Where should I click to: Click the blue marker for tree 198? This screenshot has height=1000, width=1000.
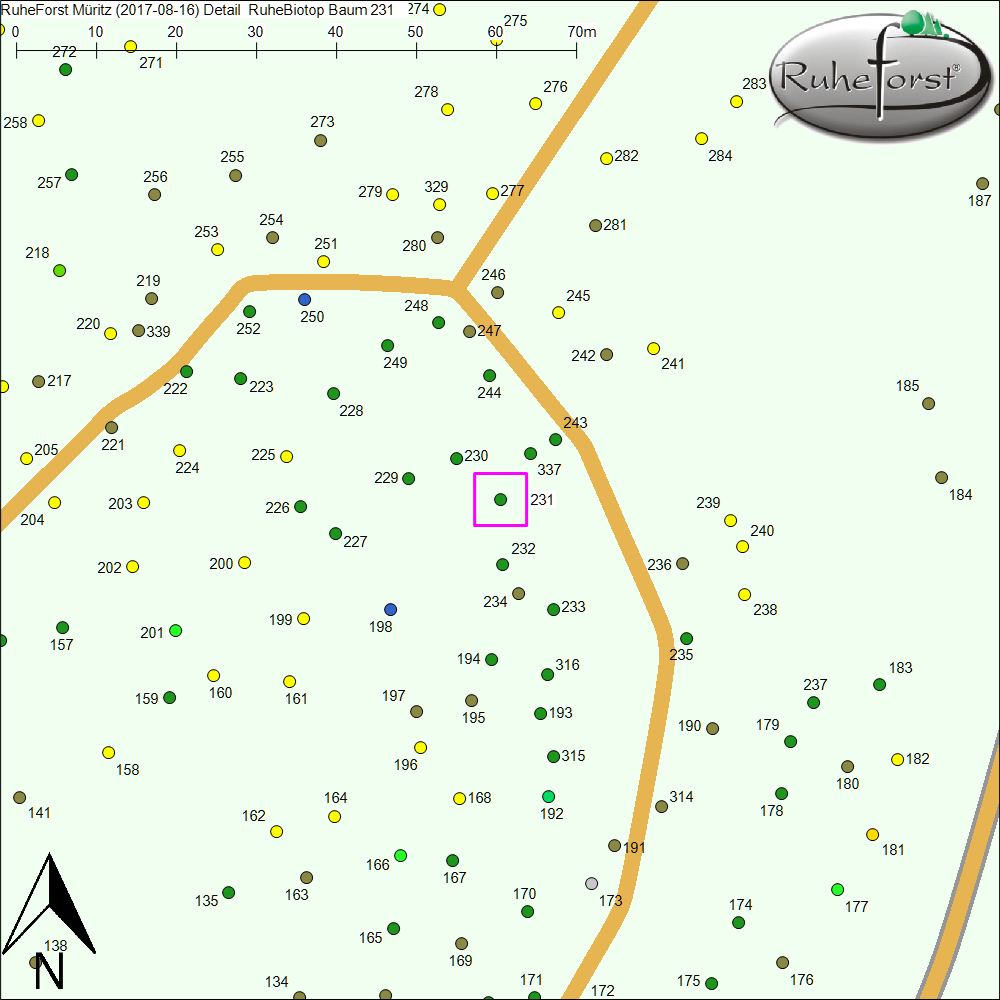coord(391,609)
